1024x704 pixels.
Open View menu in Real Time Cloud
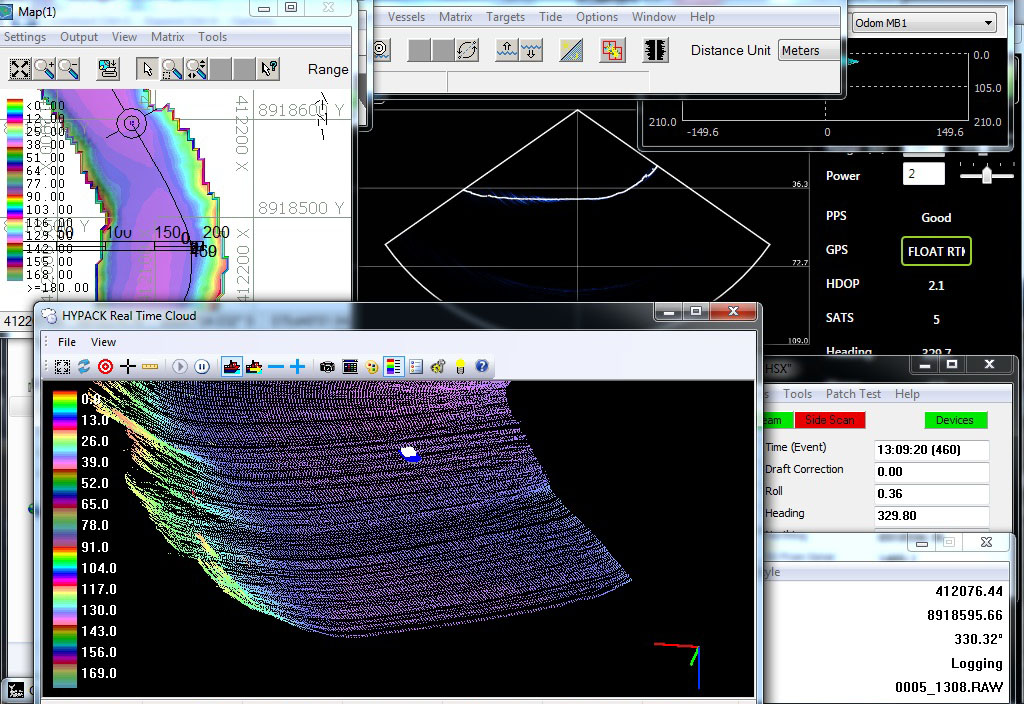[103, 342]
